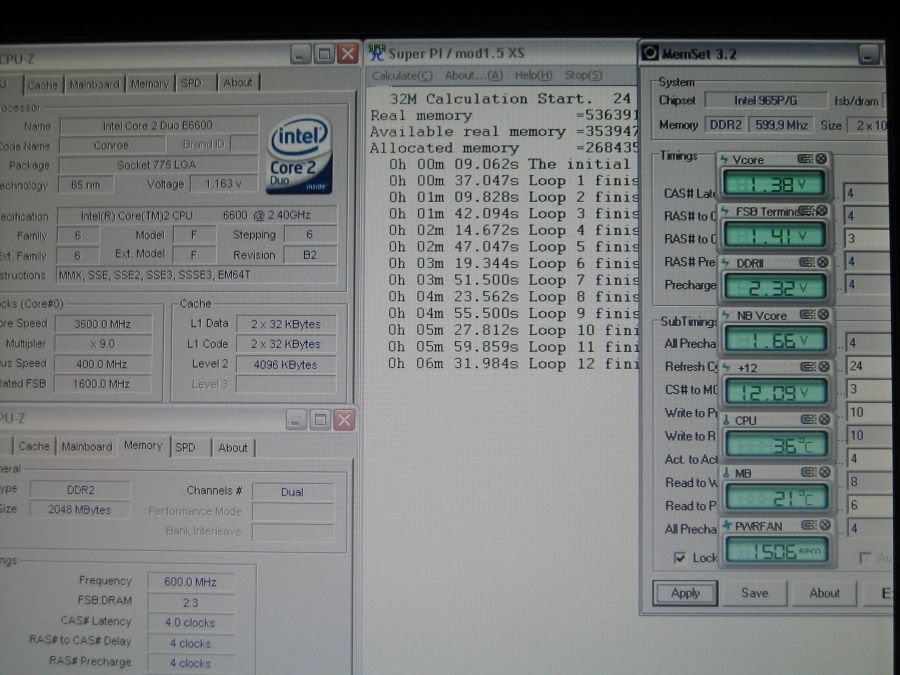Click the Super PI title bar icon
This screenshot has width=900, height=675.
pyautogui.click(x=377, y=52)
